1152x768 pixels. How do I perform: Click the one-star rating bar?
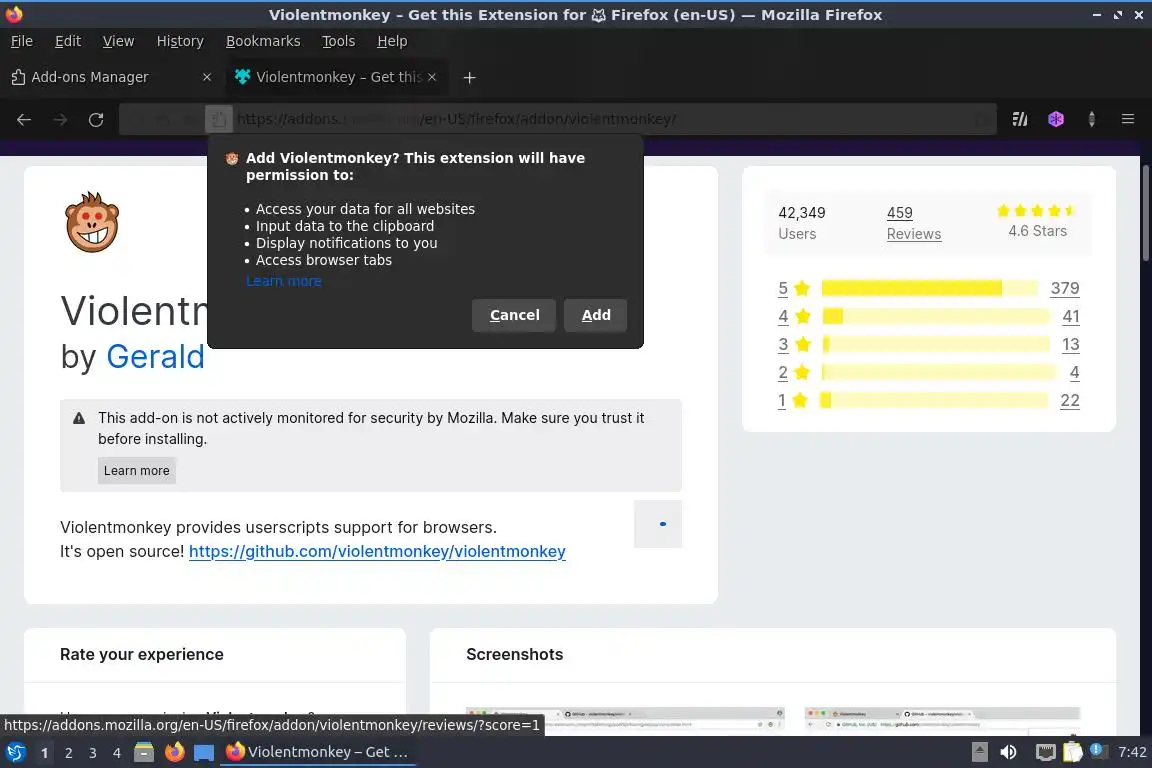click(935, 401)
